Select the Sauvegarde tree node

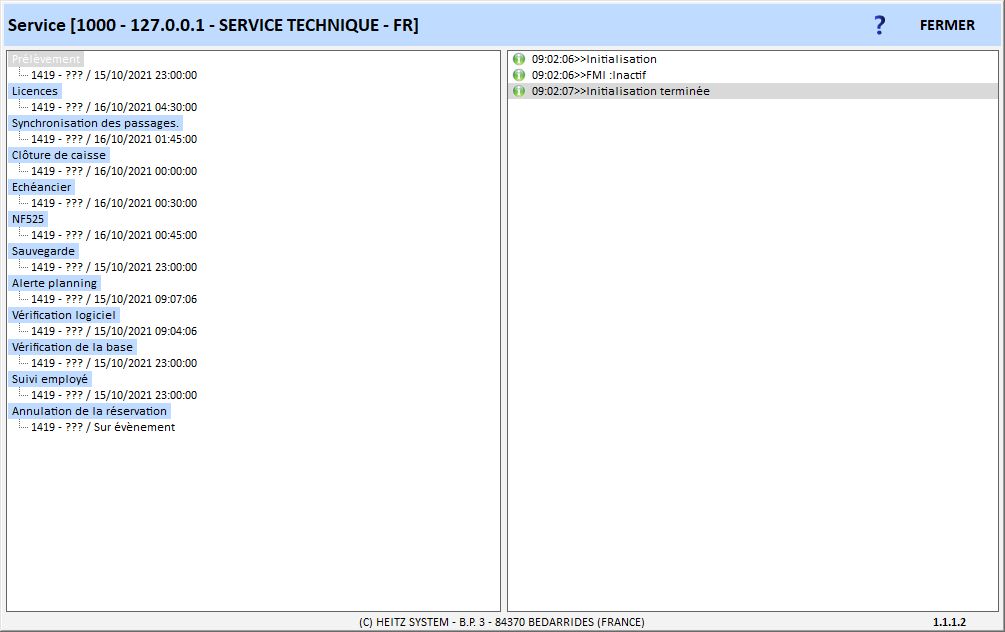point(43,251)
